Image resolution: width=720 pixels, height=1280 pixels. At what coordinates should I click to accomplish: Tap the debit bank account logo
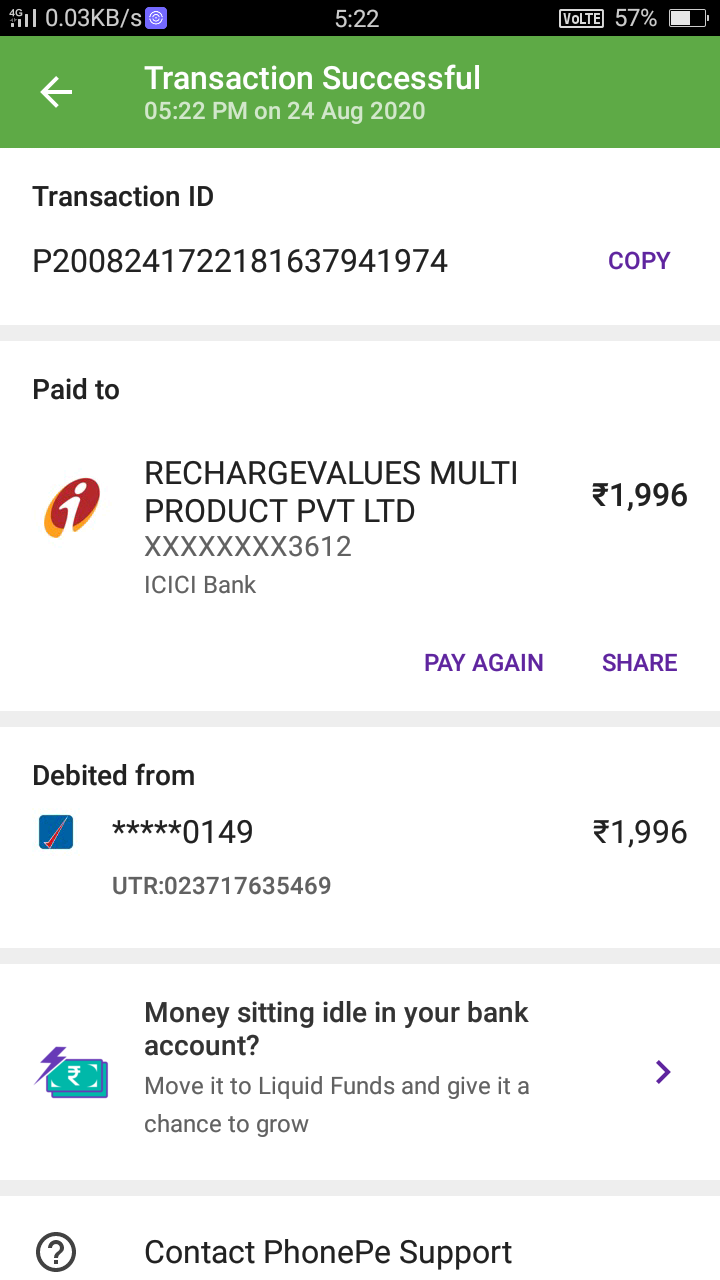point(56,832)
